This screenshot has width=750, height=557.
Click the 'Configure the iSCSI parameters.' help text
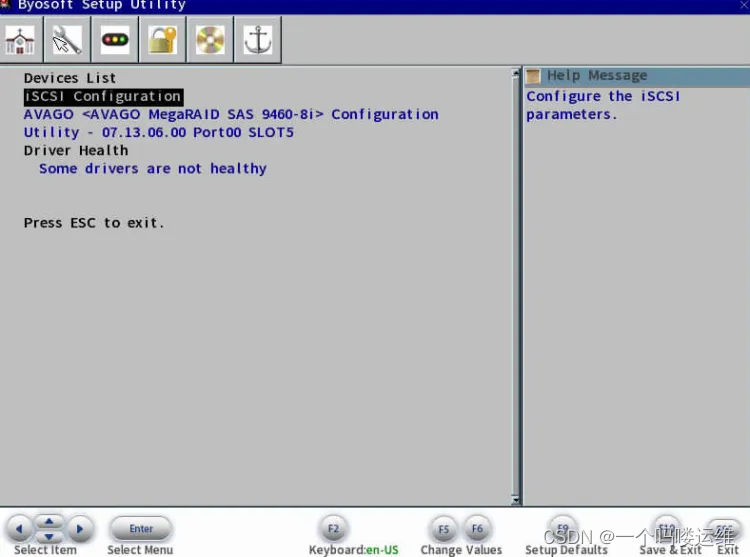pos(603,105)
